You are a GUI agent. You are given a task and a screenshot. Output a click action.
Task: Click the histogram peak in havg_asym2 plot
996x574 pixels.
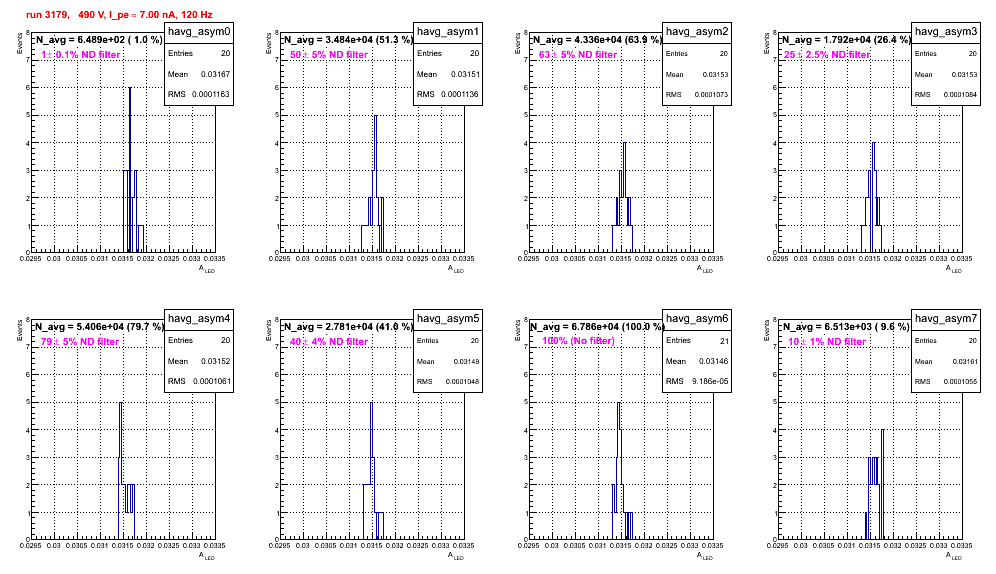[x=624, y=143]
